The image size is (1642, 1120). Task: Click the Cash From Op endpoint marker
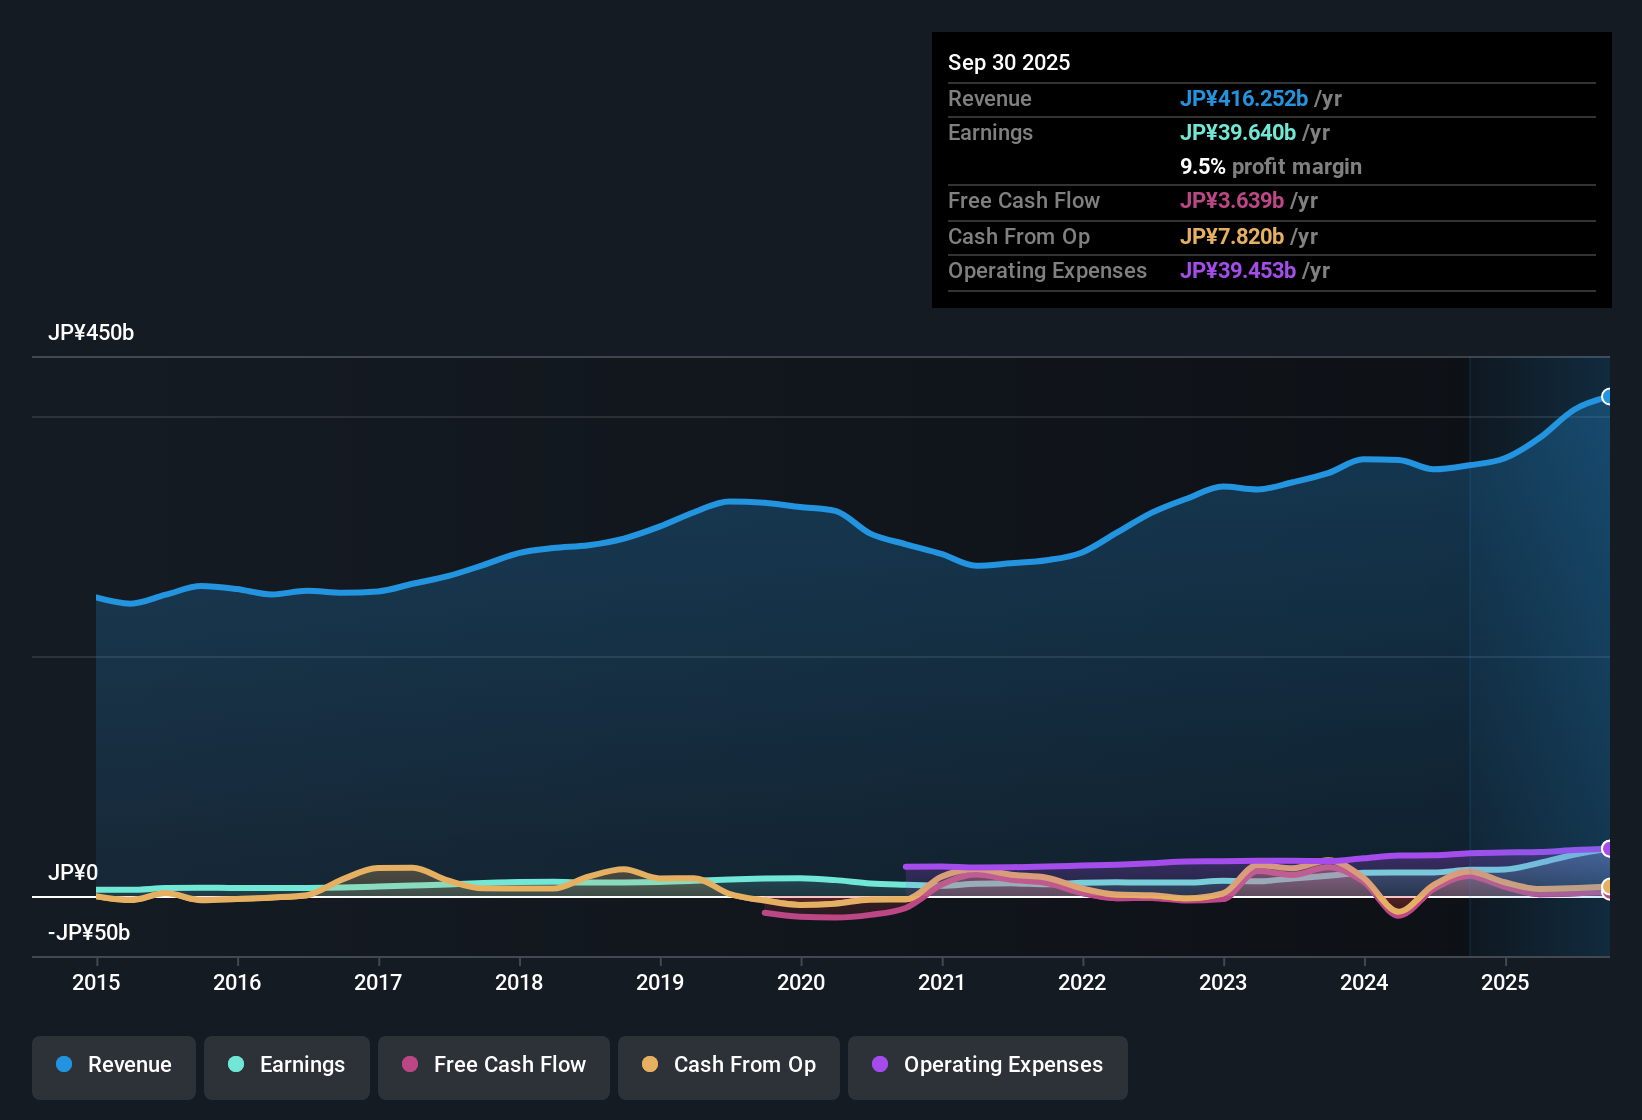point(1608,886)
